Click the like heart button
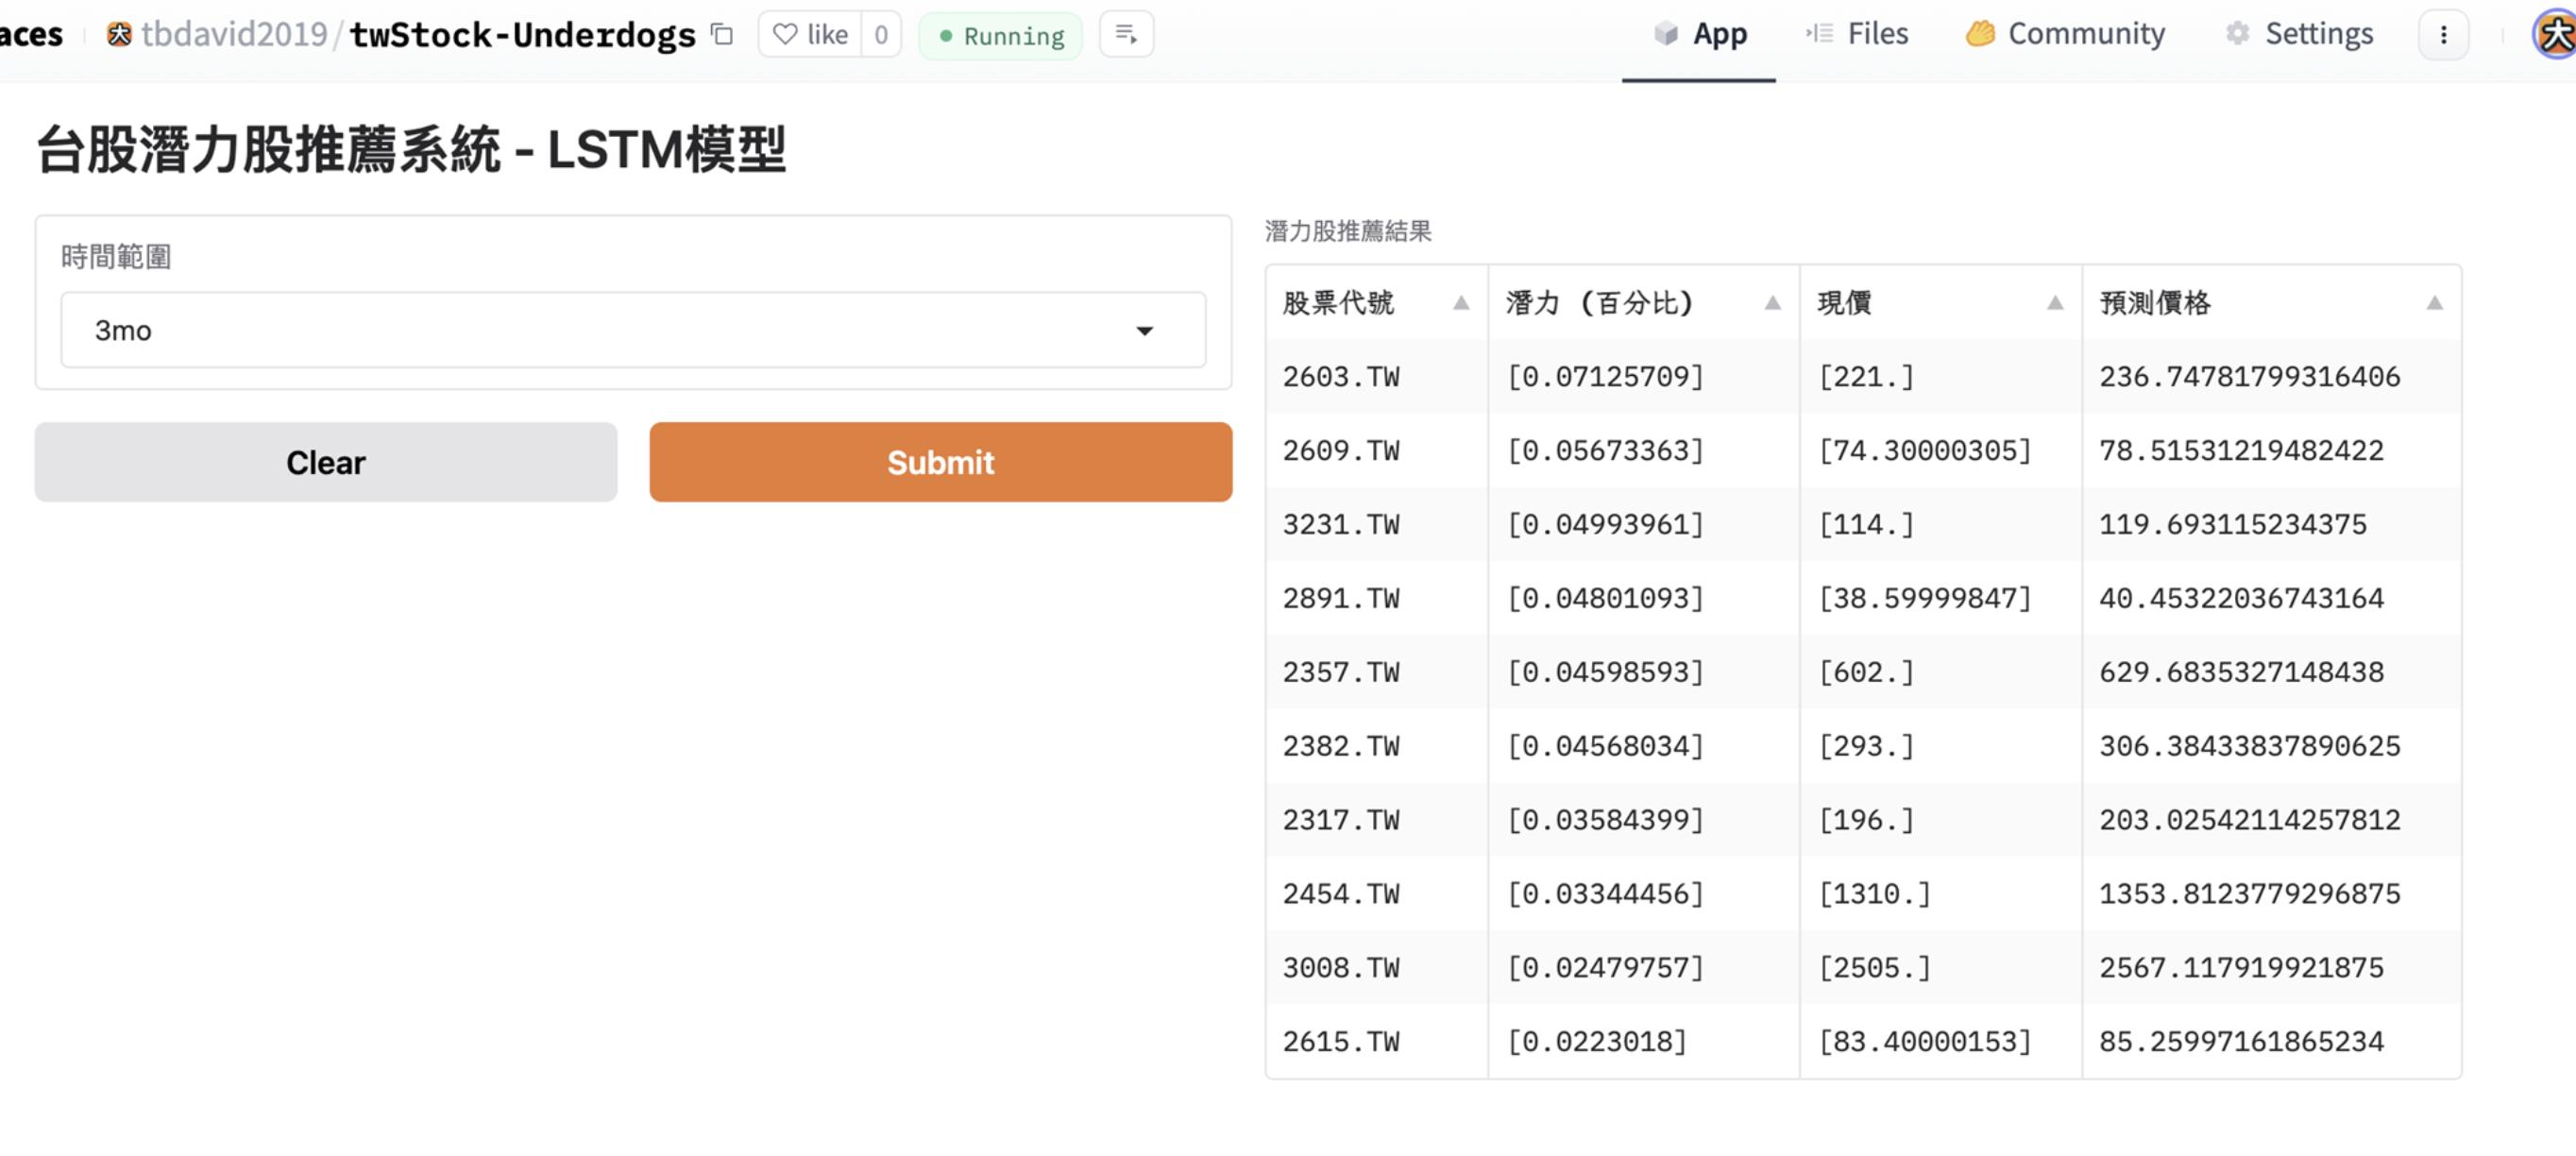The image size is (2576, 1156). (810, 35)
